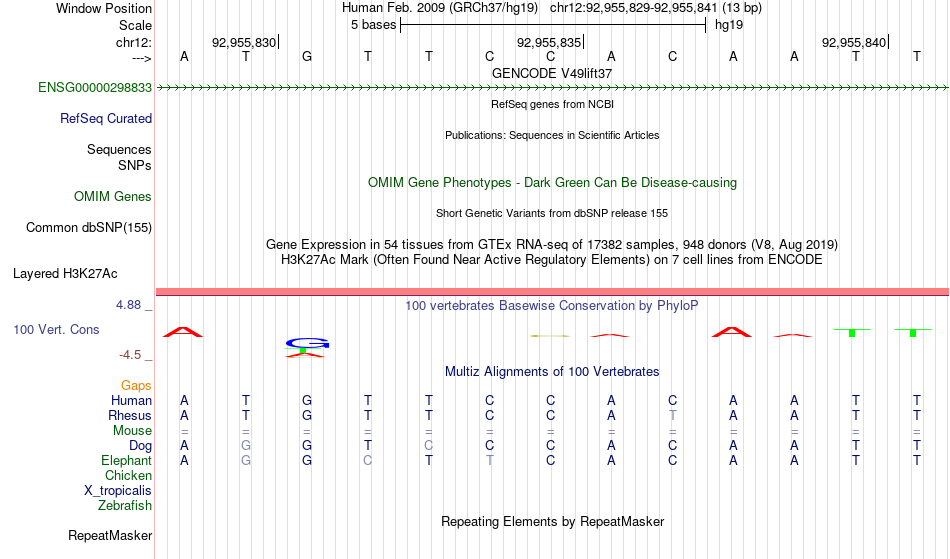
Task: Click the 4.88 upper PhyloP scale value
Action: coord(128,305)
